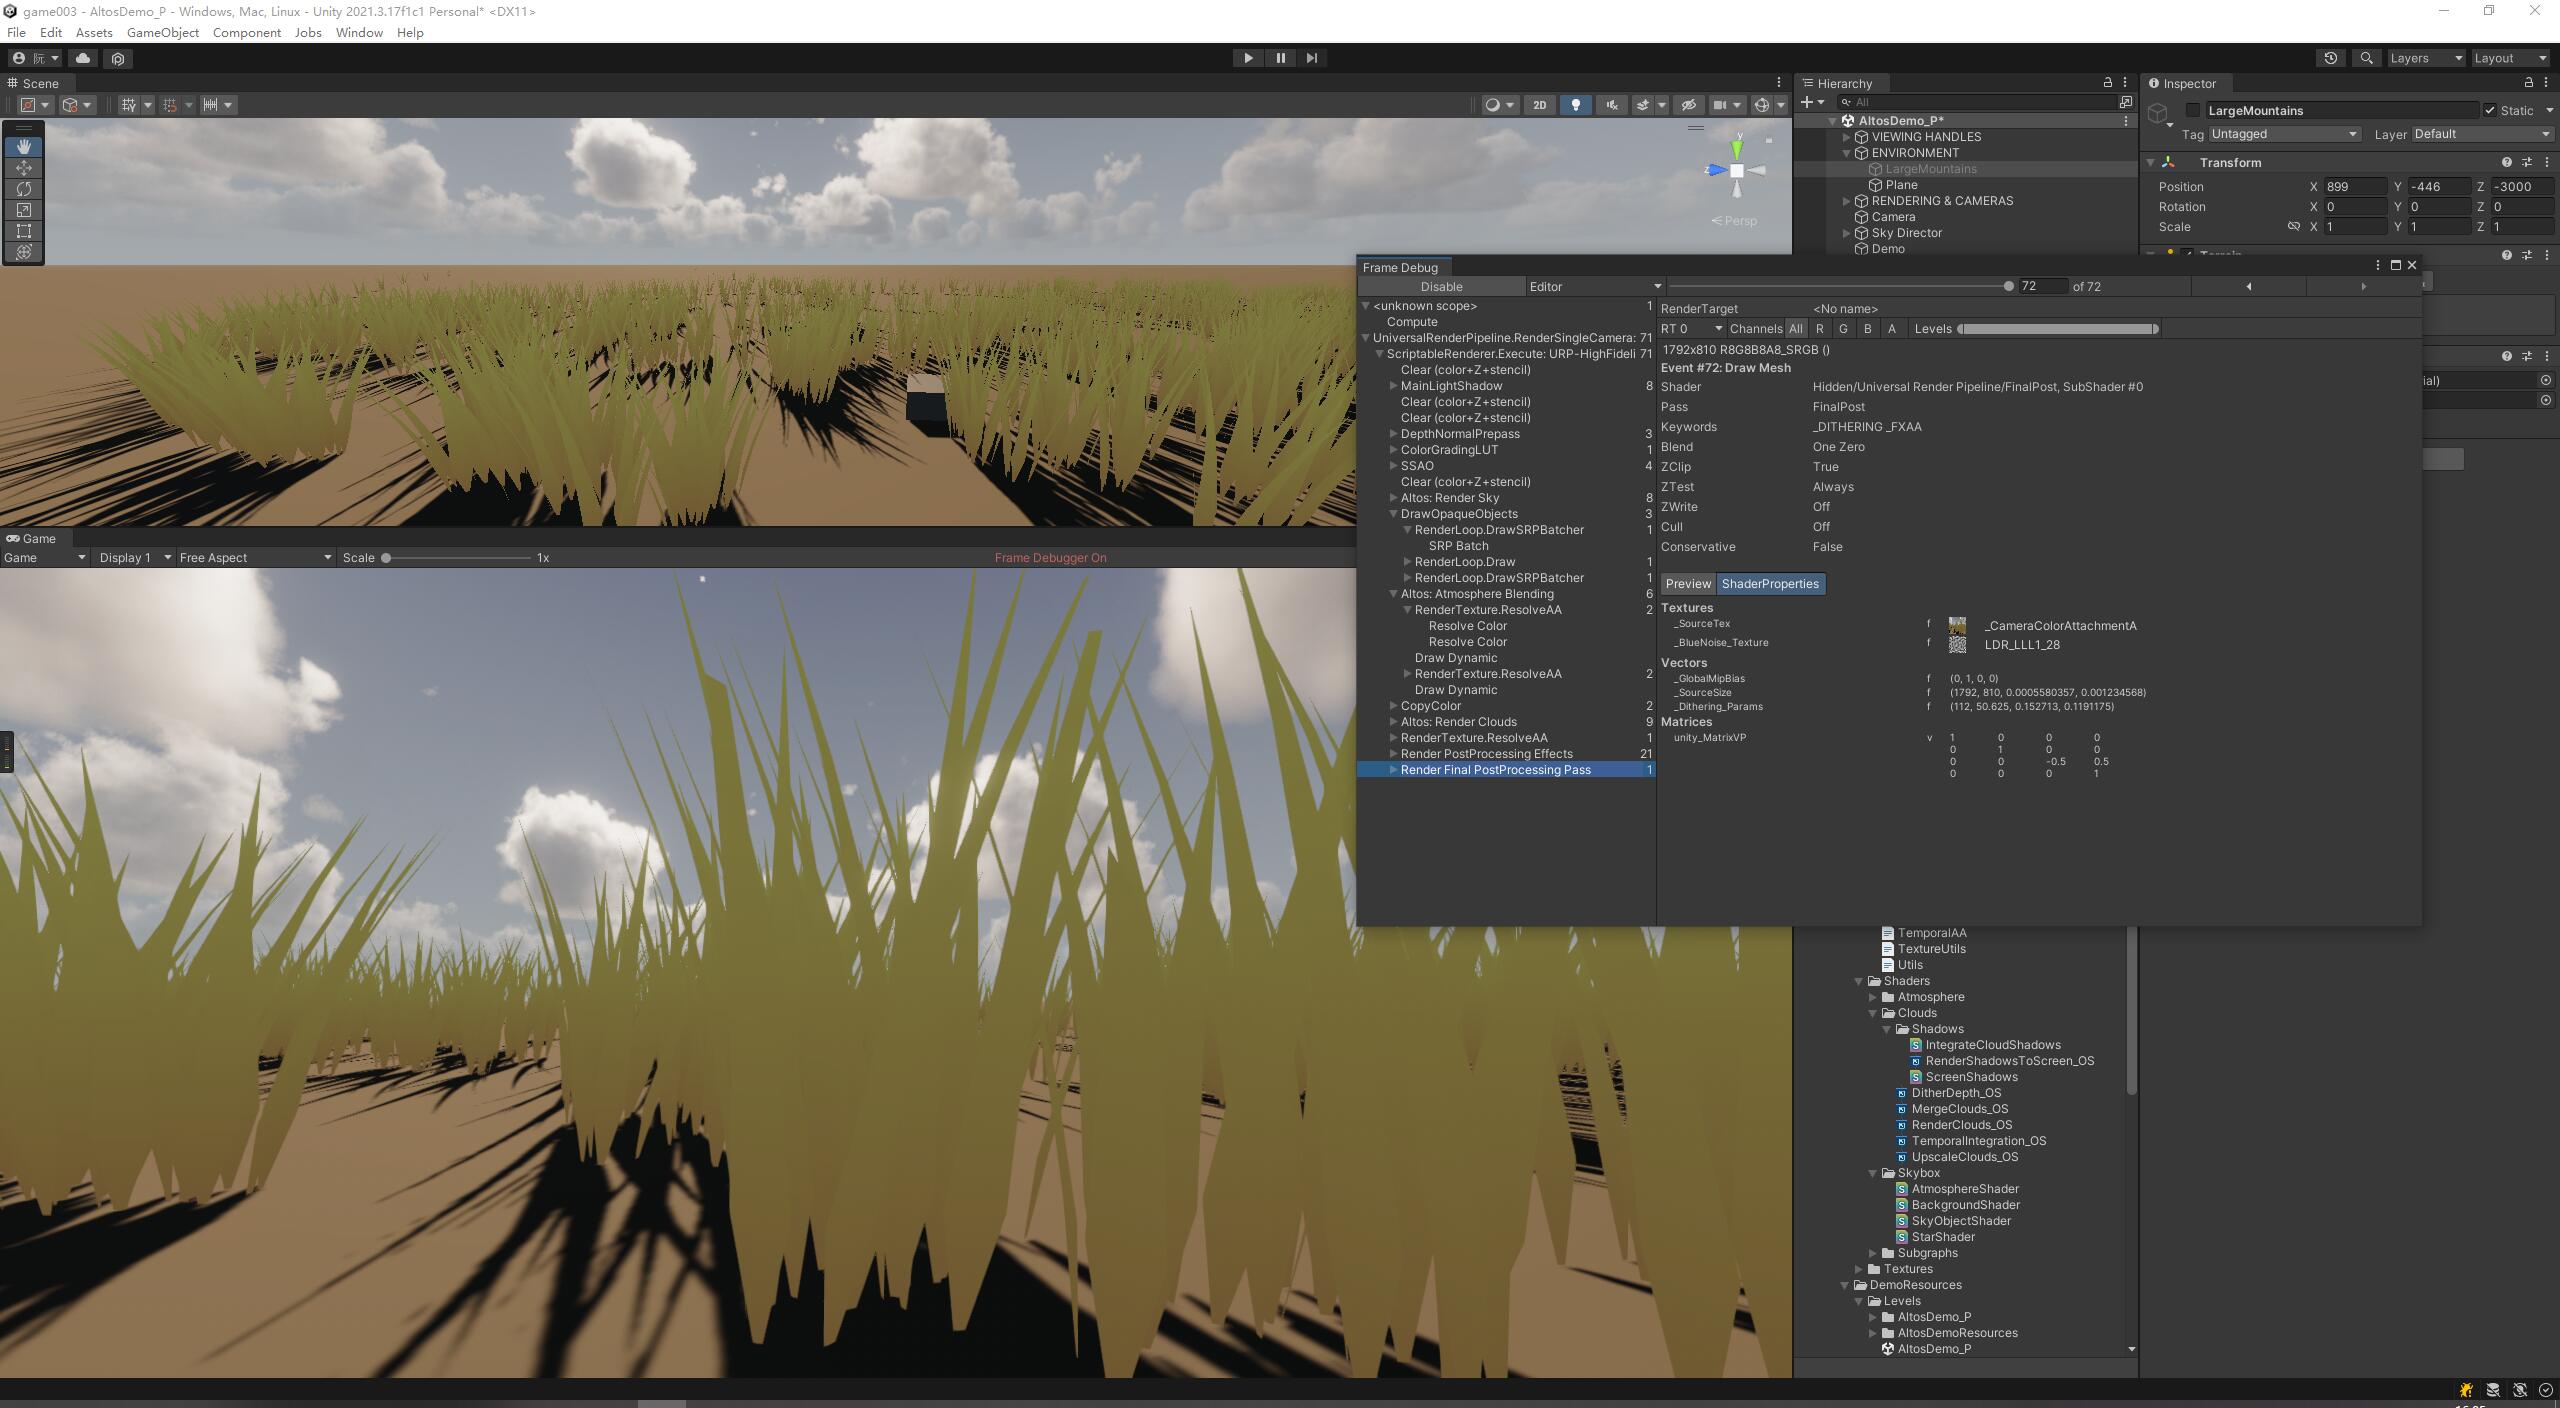2560x1408 pixels.
Task: Open the Display 1 dropdown in Game view
Action: (135, 558)
